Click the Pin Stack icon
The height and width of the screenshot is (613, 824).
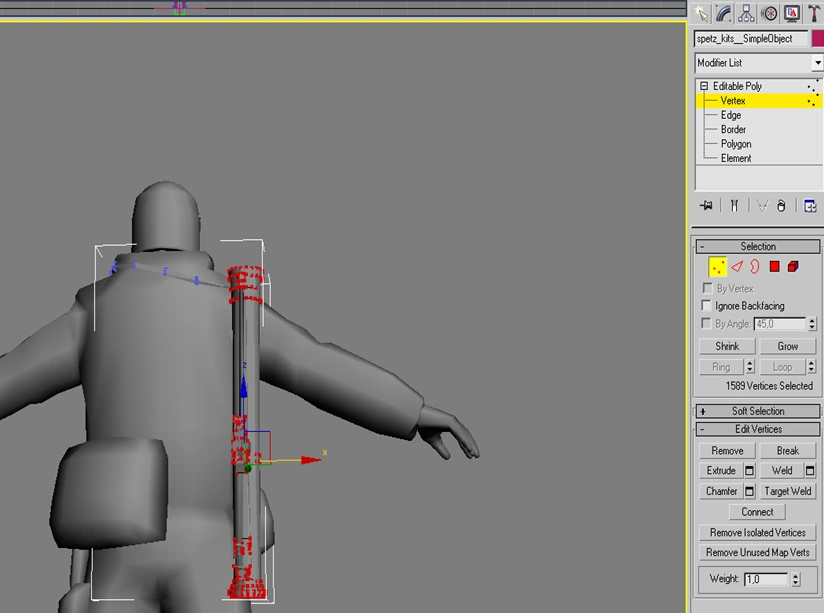click(706, 206)
